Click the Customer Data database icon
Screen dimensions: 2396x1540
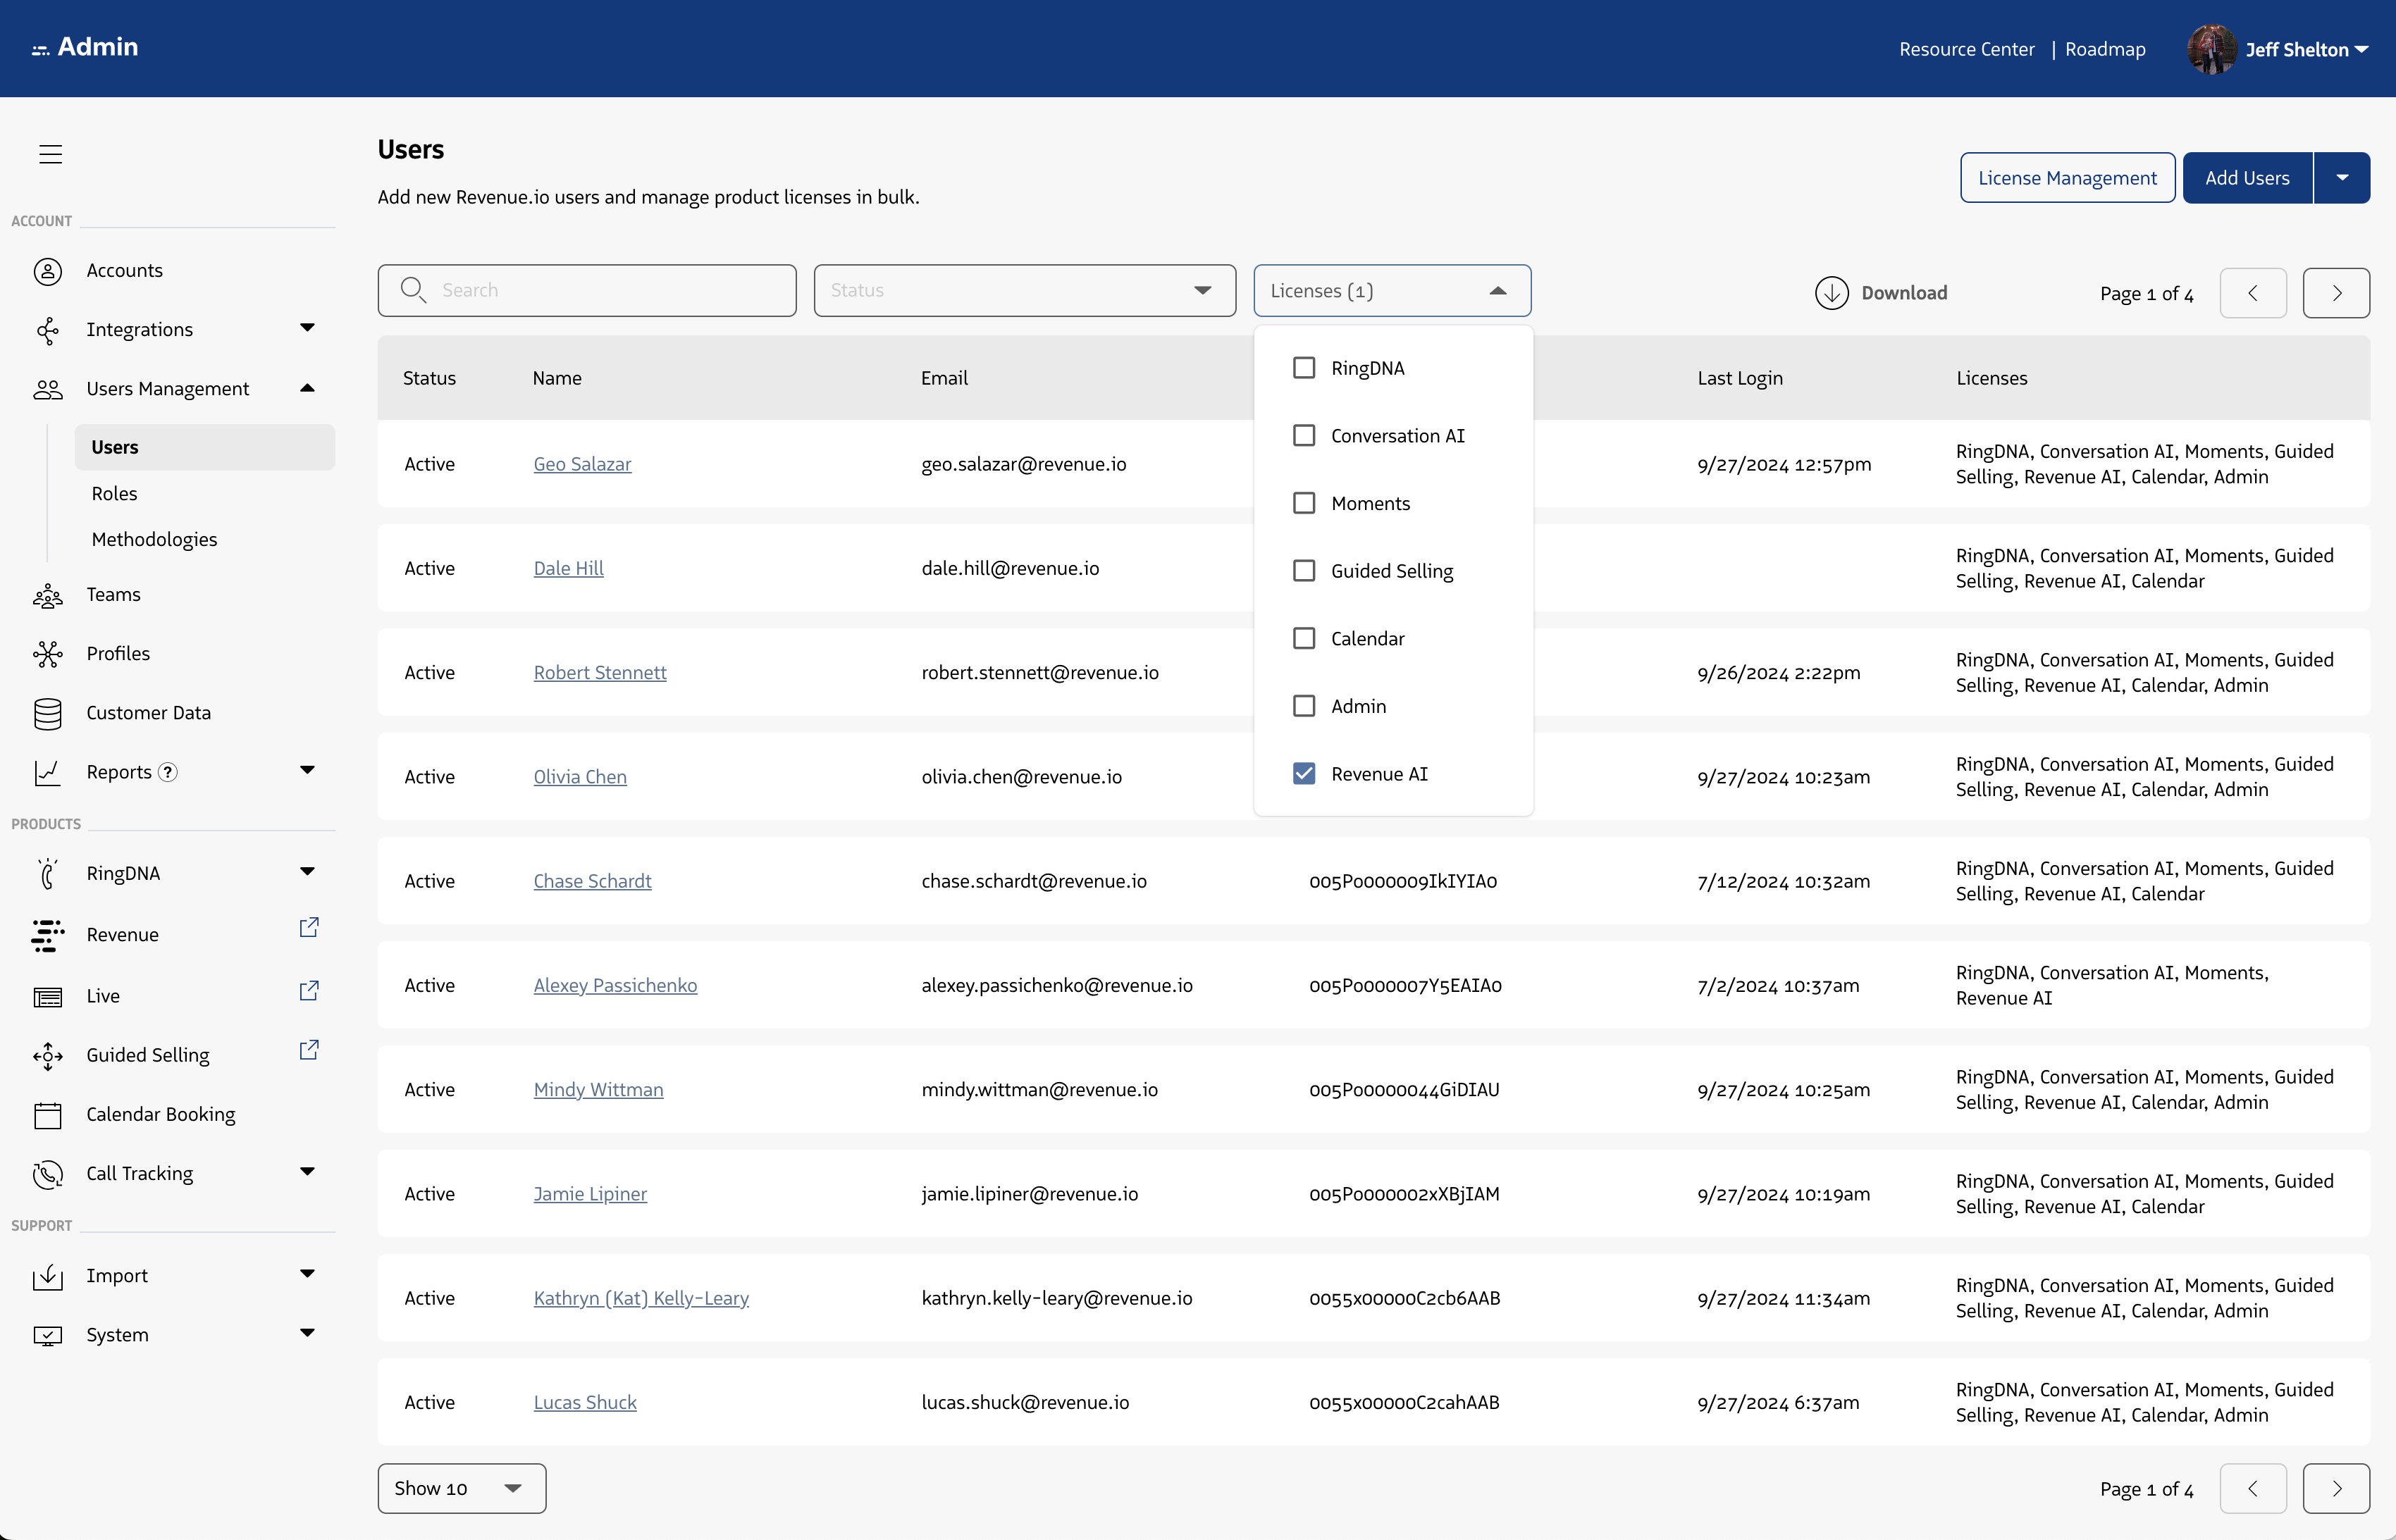click(x=47, y=713)
